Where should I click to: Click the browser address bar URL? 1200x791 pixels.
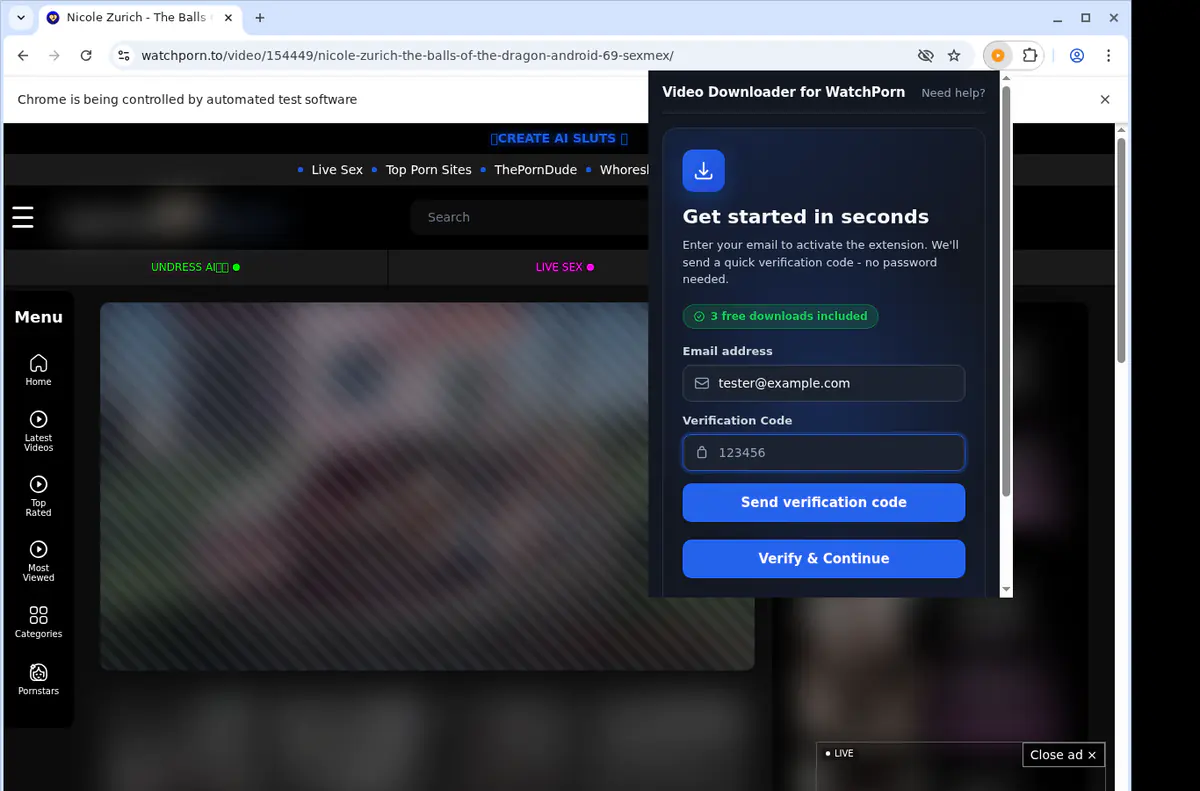point(407,56)
